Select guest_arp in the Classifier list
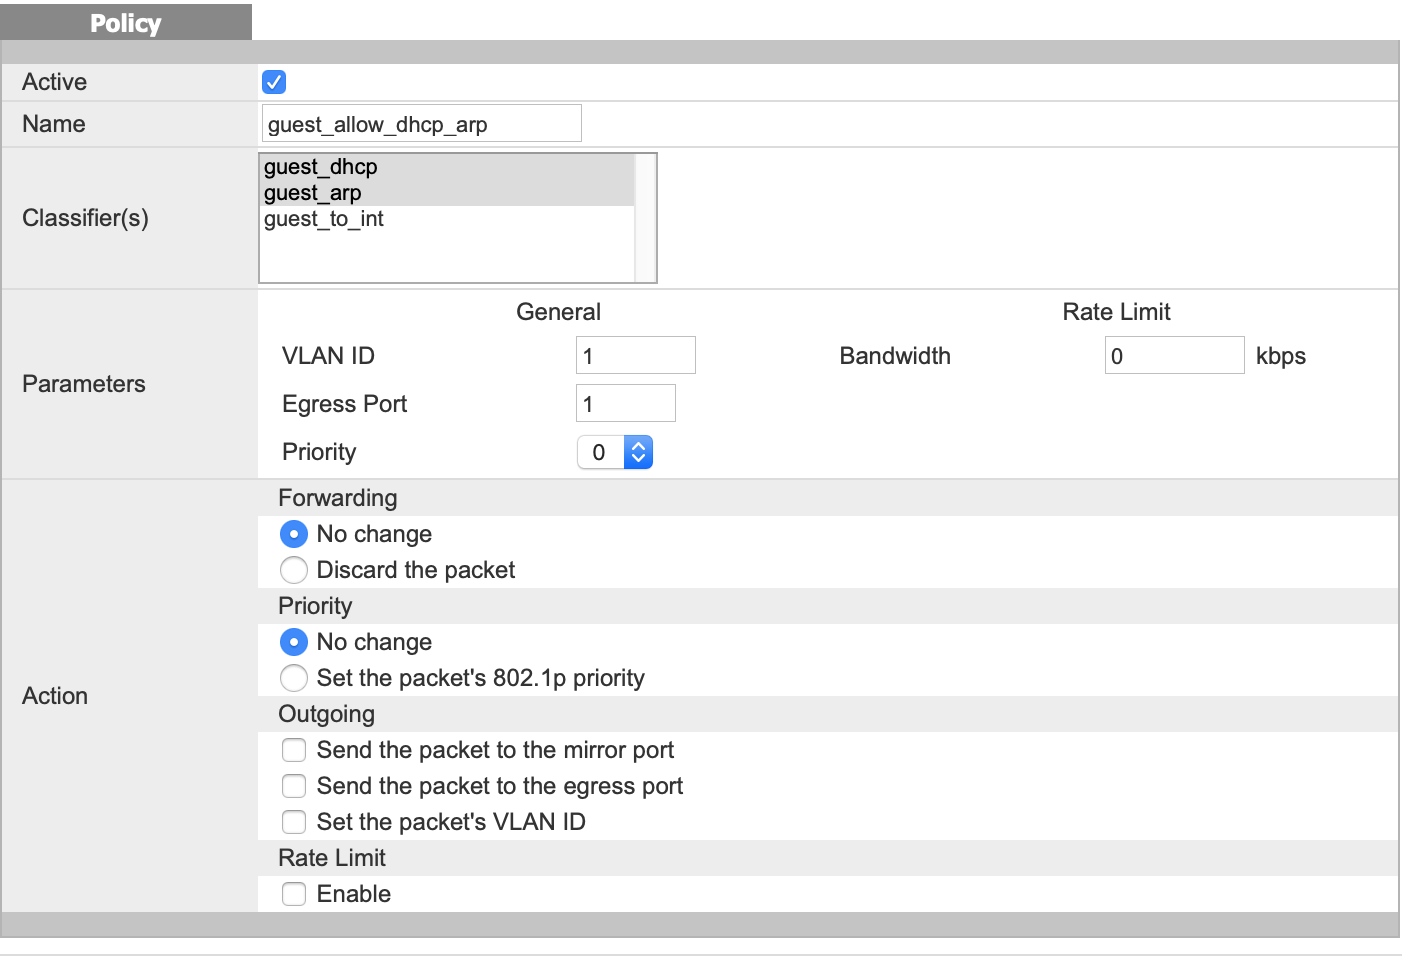Screen dimensions: 1406x958 coord(313,193)
